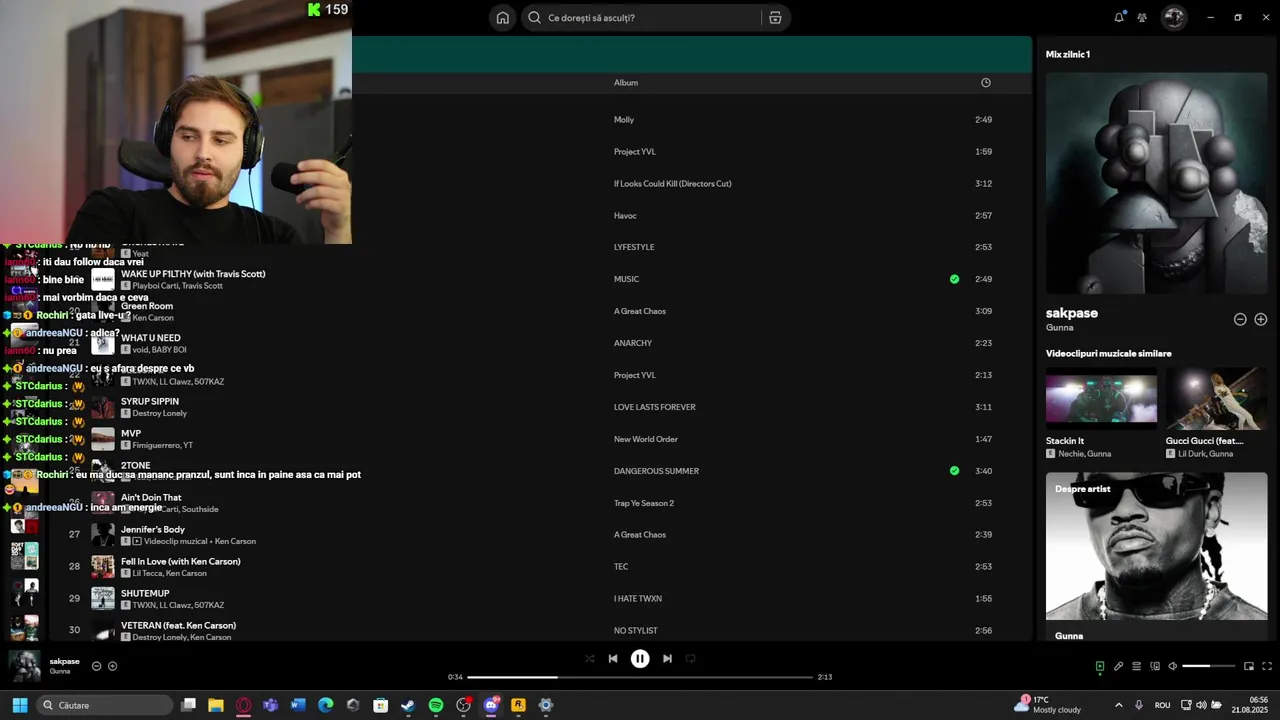Click the taskbar 'Căutare' search box
The image size is (1280, 720).
[104, 705]
